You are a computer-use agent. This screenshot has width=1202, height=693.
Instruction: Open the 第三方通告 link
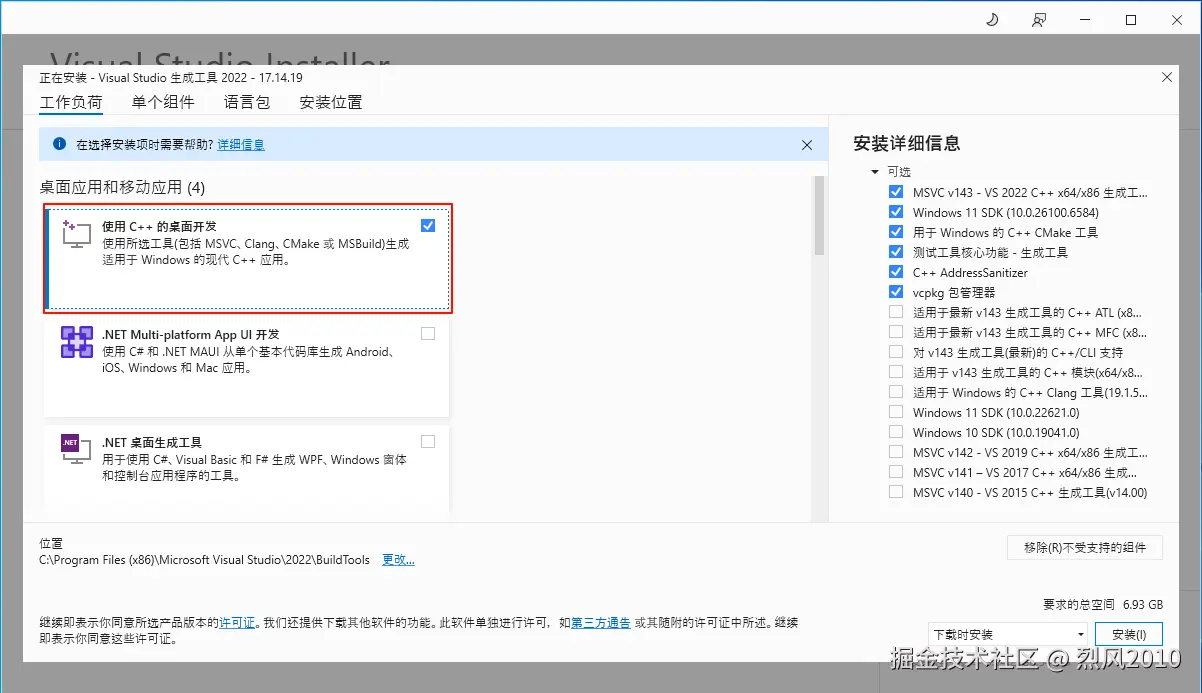(601, 622)
